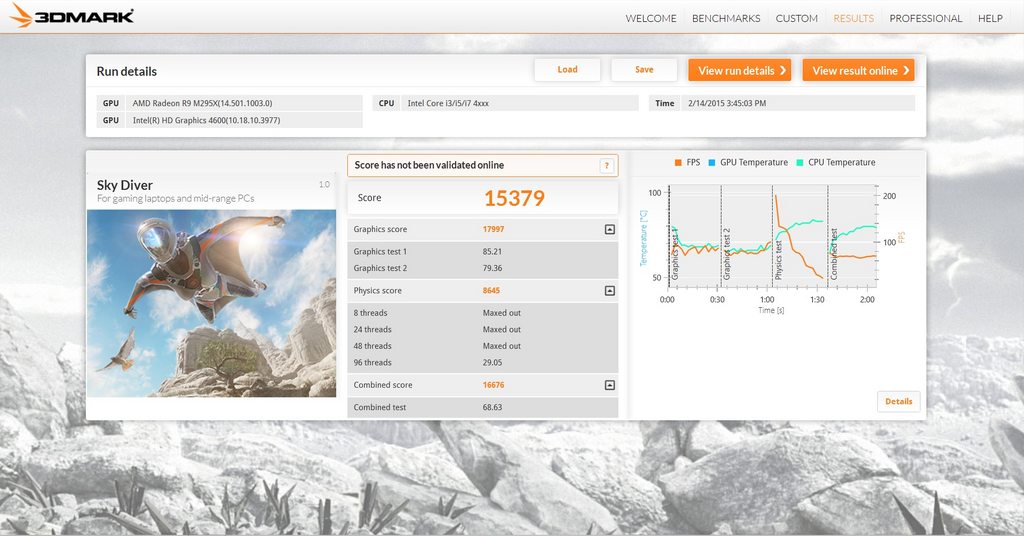Screen dimensions: 1024x536
Task: Click Graphics test 2 value 79.36
Action: pos(492,268)
